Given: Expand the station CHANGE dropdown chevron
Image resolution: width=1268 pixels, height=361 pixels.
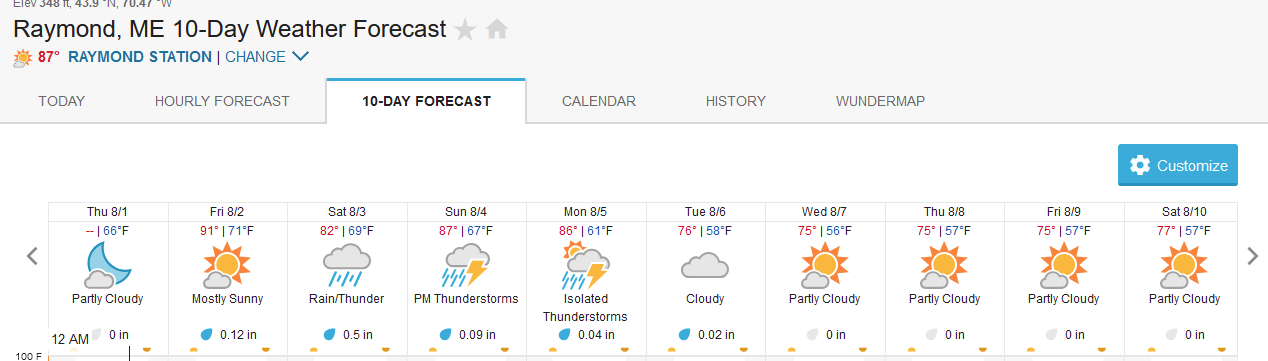Looking at the screenshot, I should coord(300,57).
